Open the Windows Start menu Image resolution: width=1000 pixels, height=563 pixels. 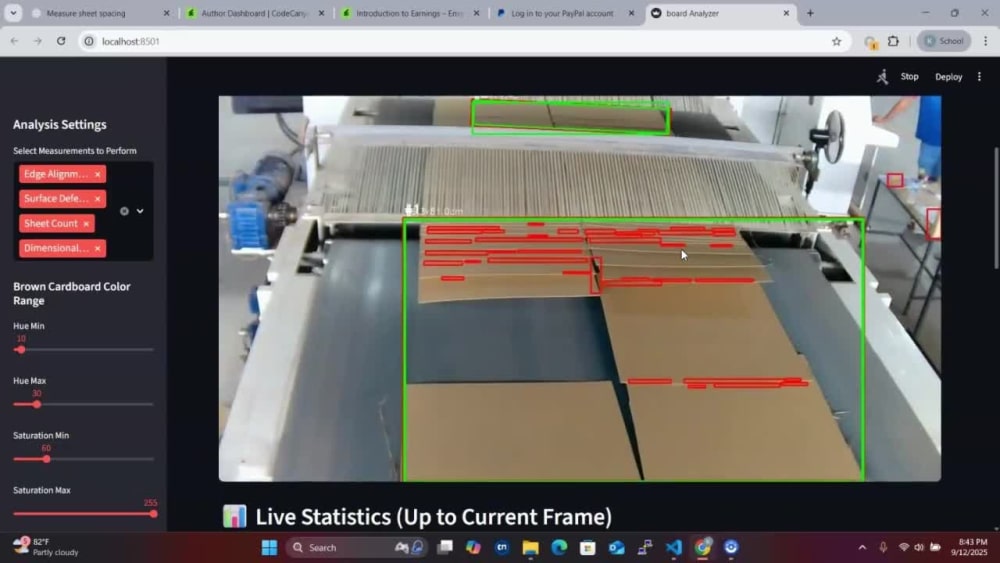tap(269, 547)
